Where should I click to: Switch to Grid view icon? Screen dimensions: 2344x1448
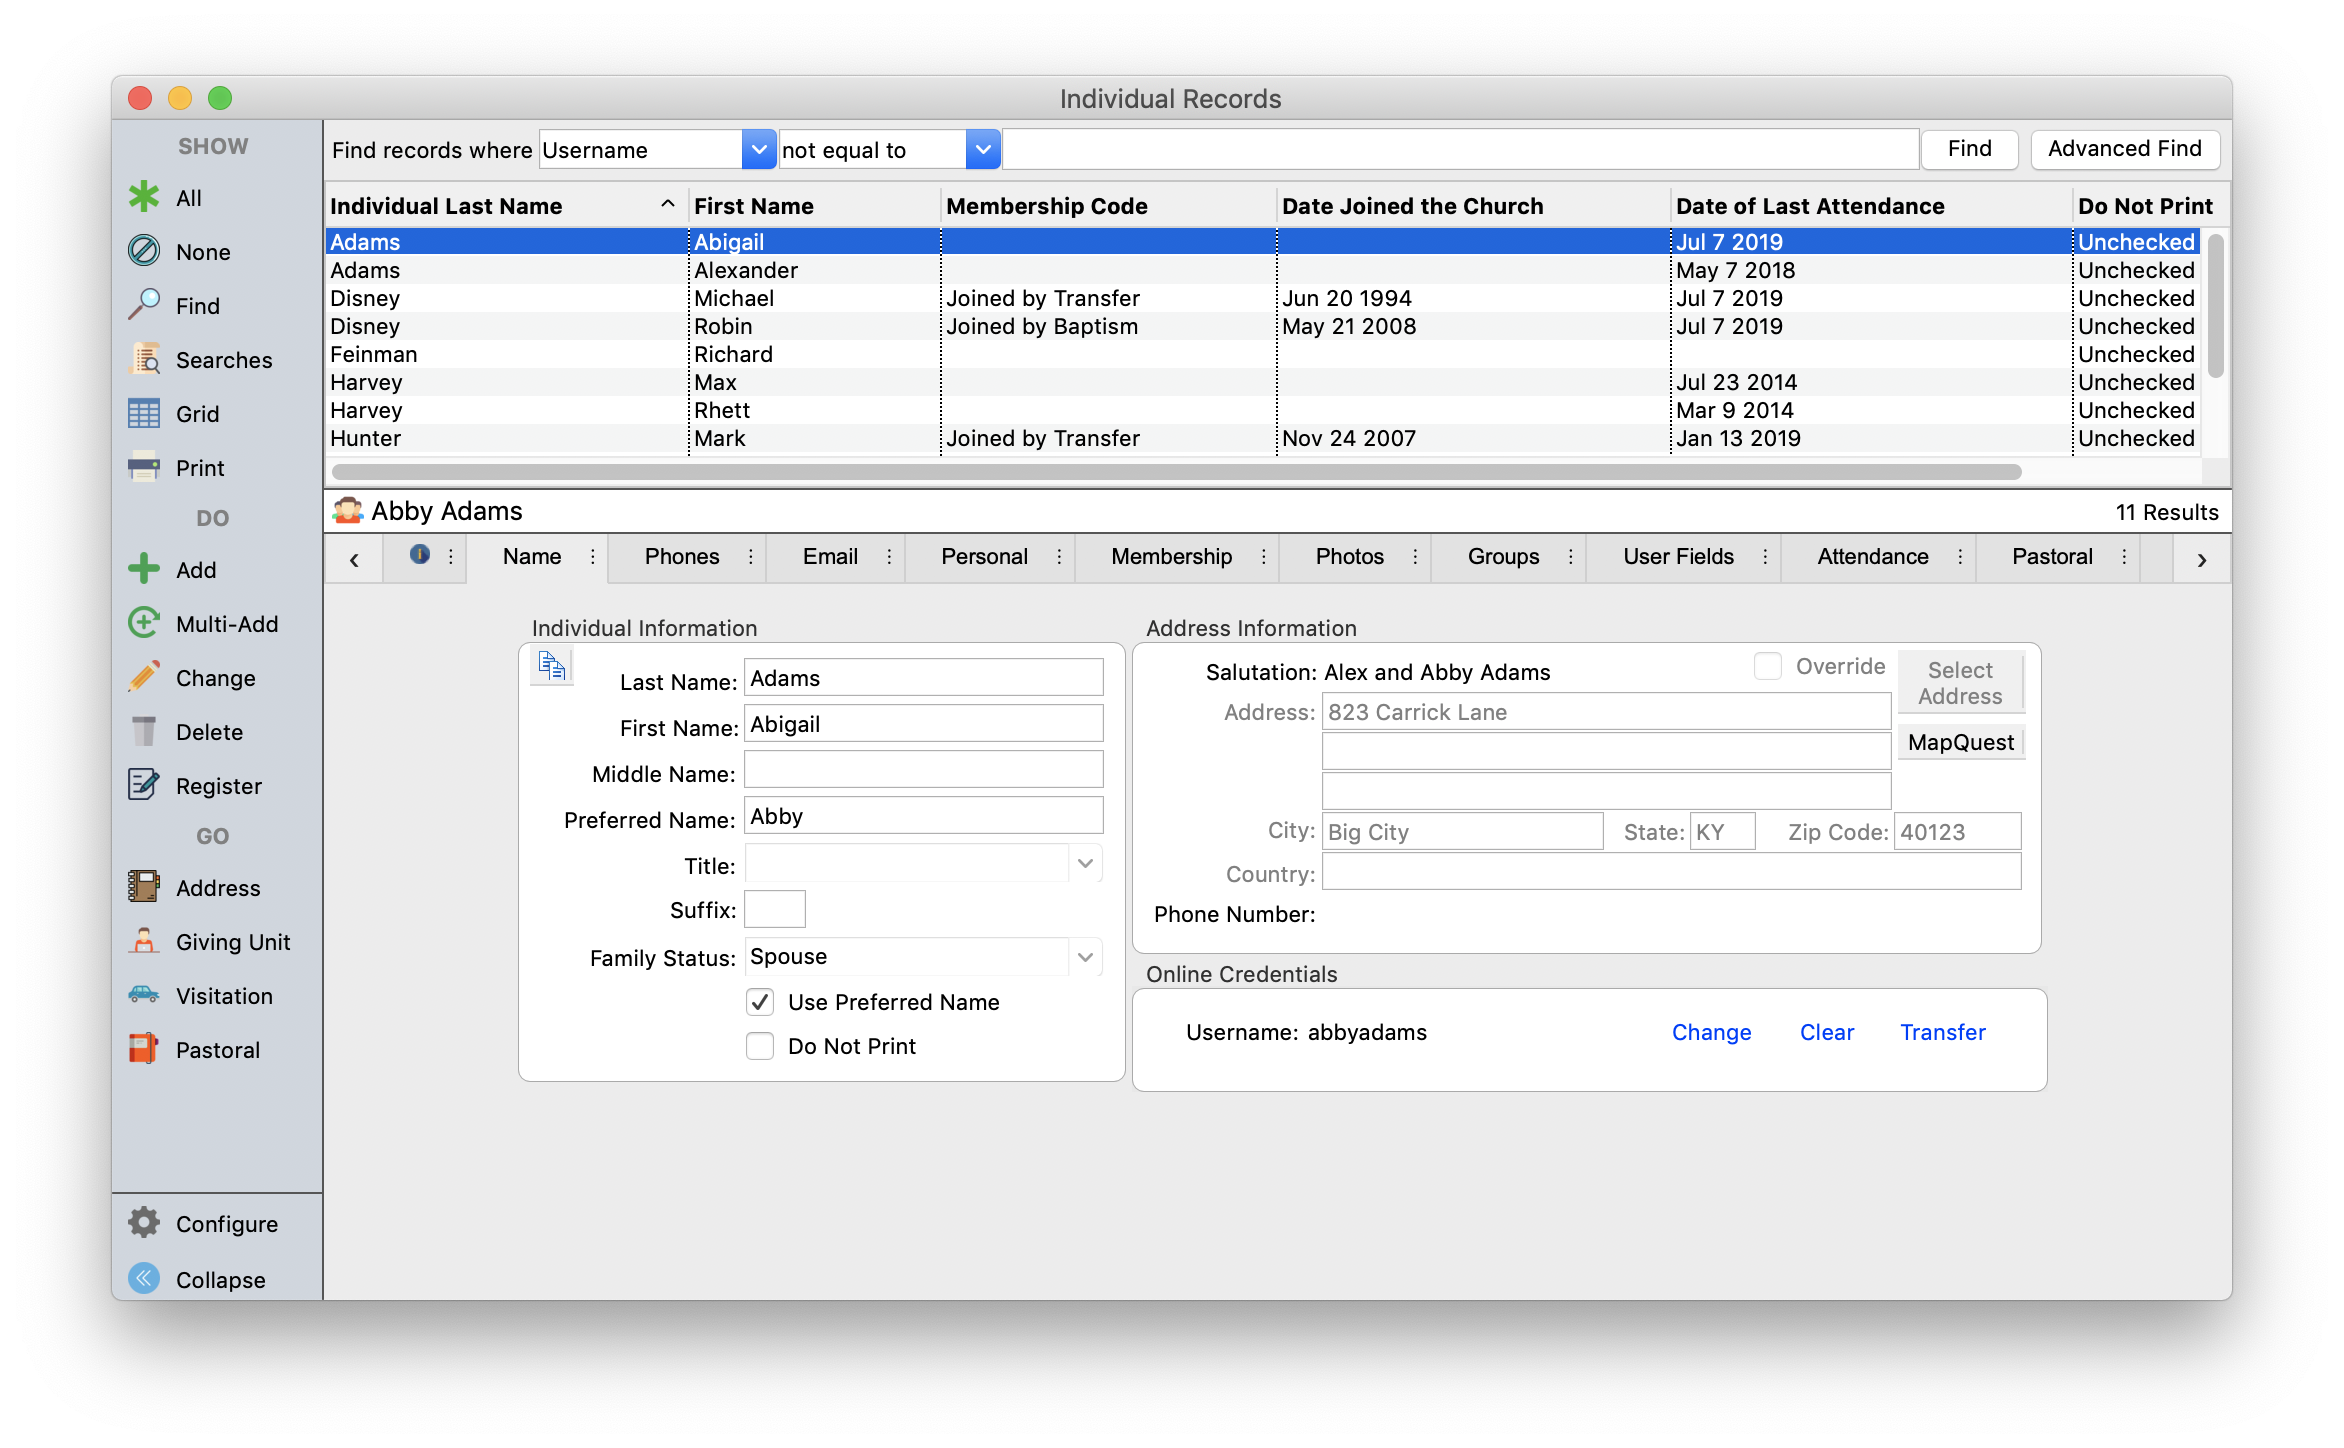click(144, 413)
